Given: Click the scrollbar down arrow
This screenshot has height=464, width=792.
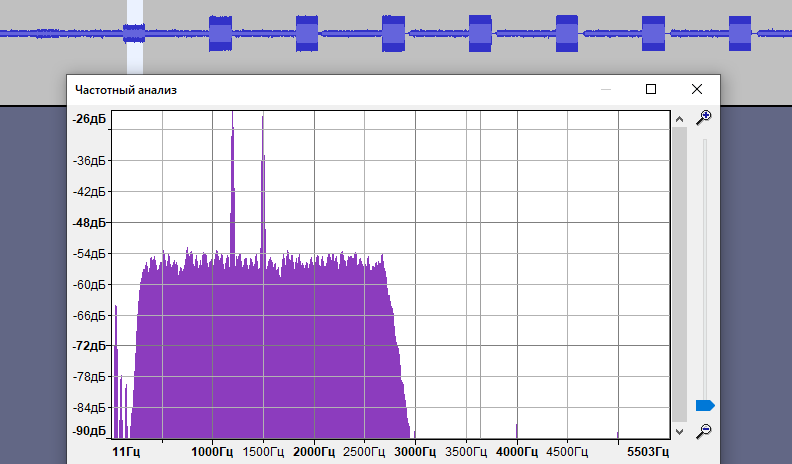Looking at the screenshot, I should 680,431.
